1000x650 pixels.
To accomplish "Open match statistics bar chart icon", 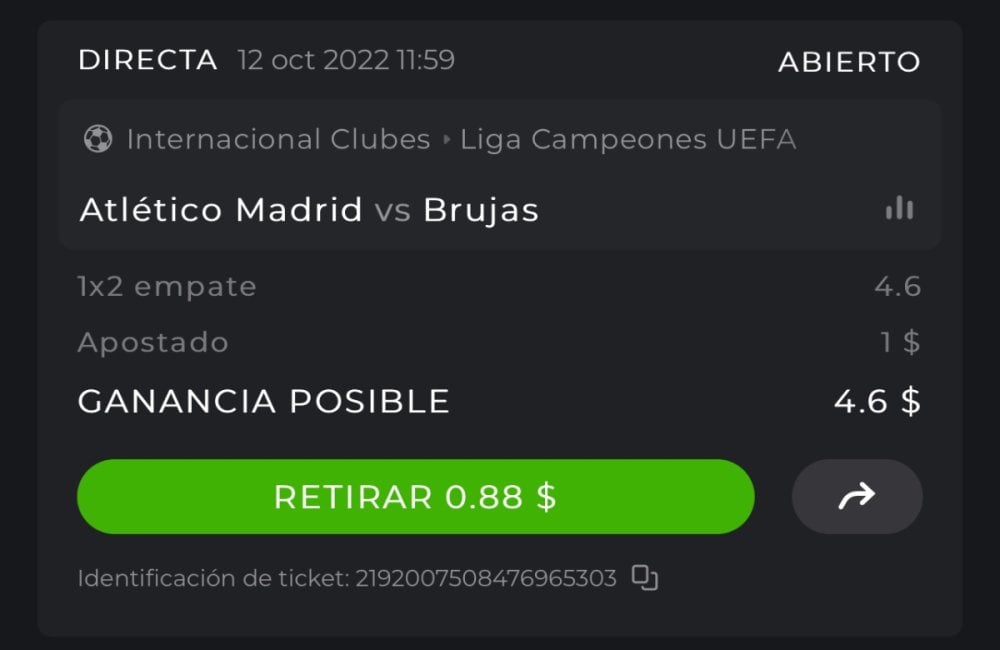I will click(x=899, y=208).
